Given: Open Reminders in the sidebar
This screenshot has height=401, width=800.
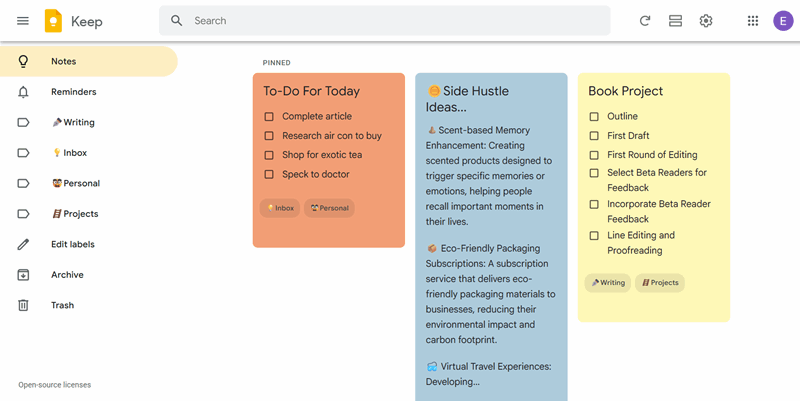Looking at the screenshot, I should [73, 92].
